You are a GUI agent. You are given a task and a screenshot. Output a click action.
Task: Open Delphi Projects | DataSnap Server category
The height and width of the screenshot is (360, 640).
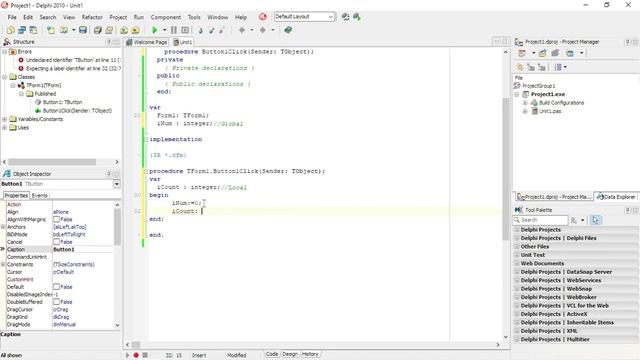tap(576, 272)
